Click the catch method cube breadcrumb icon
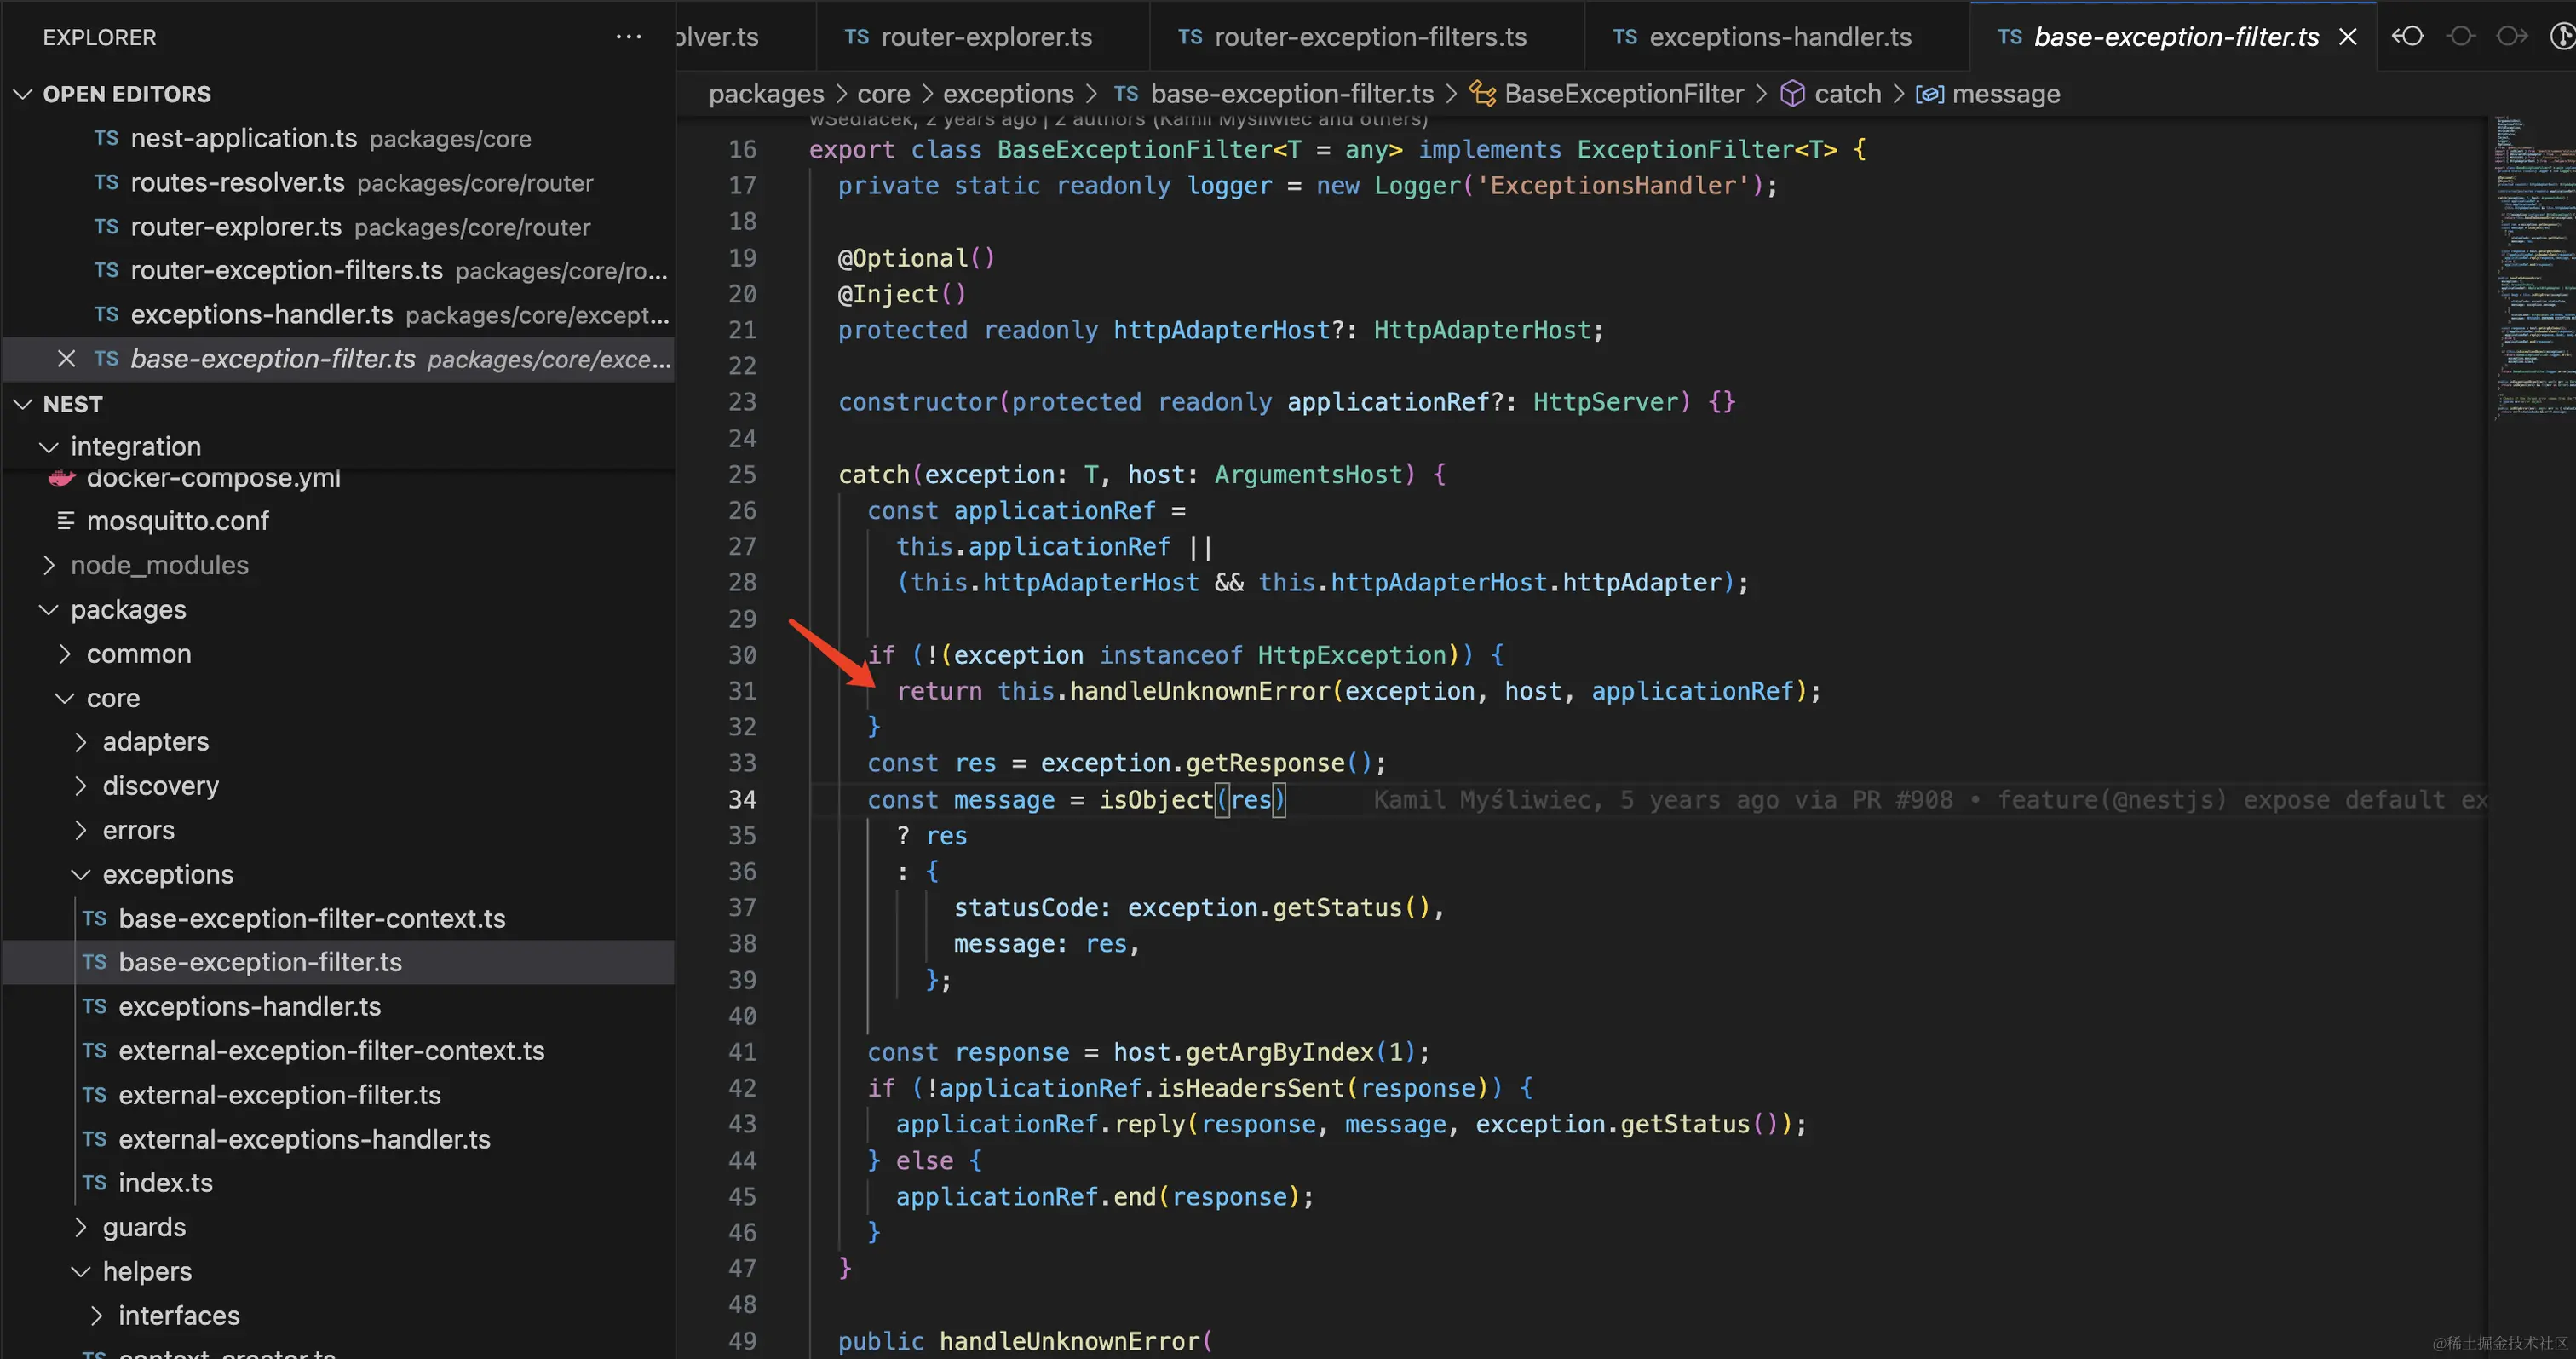Screen dimensions: 2576x1359 tap(1793, 93)
